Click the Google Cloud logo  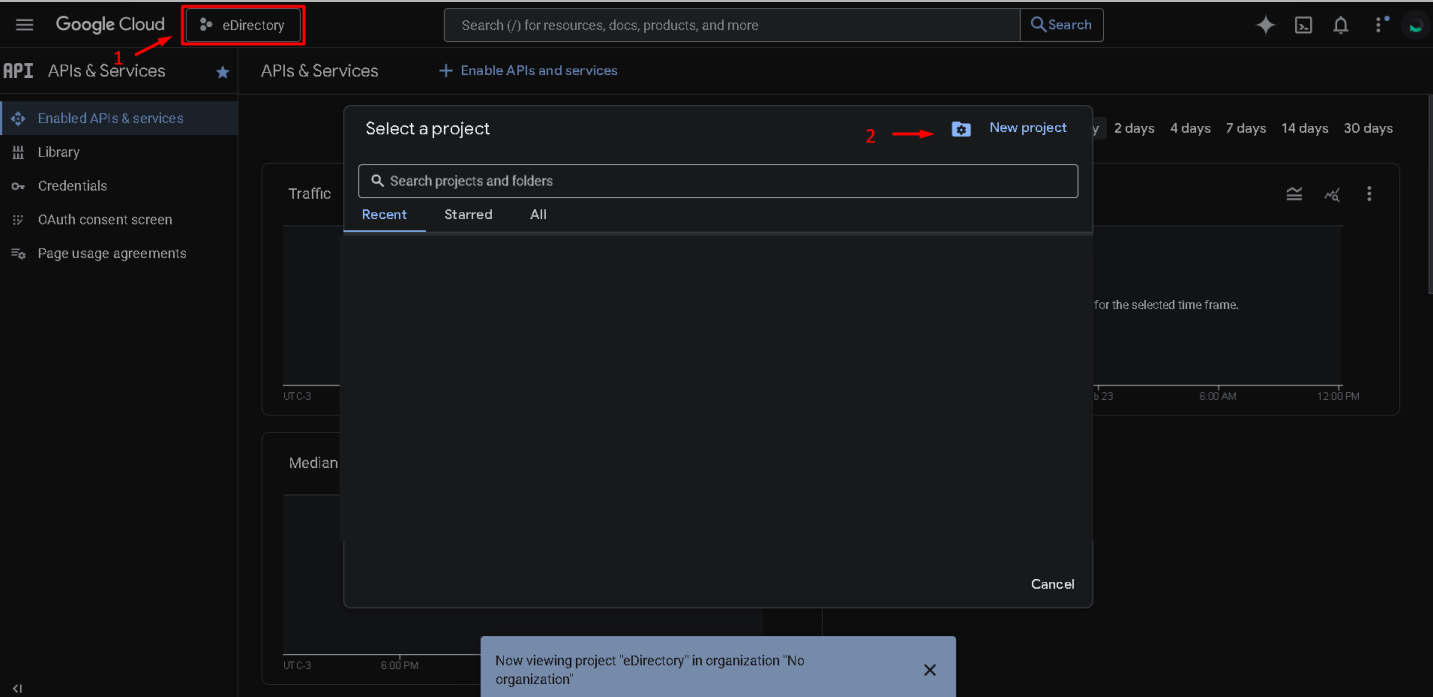[110, 25]
